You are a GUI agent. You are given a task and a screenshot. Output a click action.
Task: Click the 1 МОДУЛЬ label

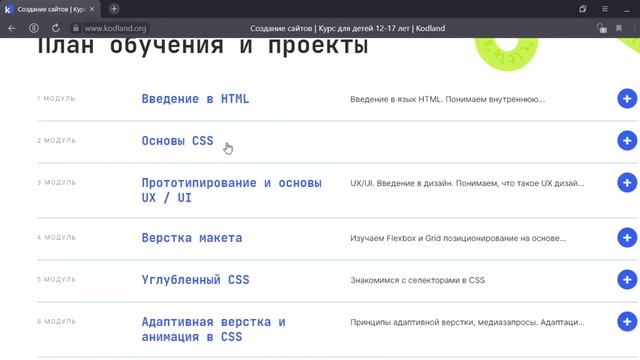click(56, 98)
